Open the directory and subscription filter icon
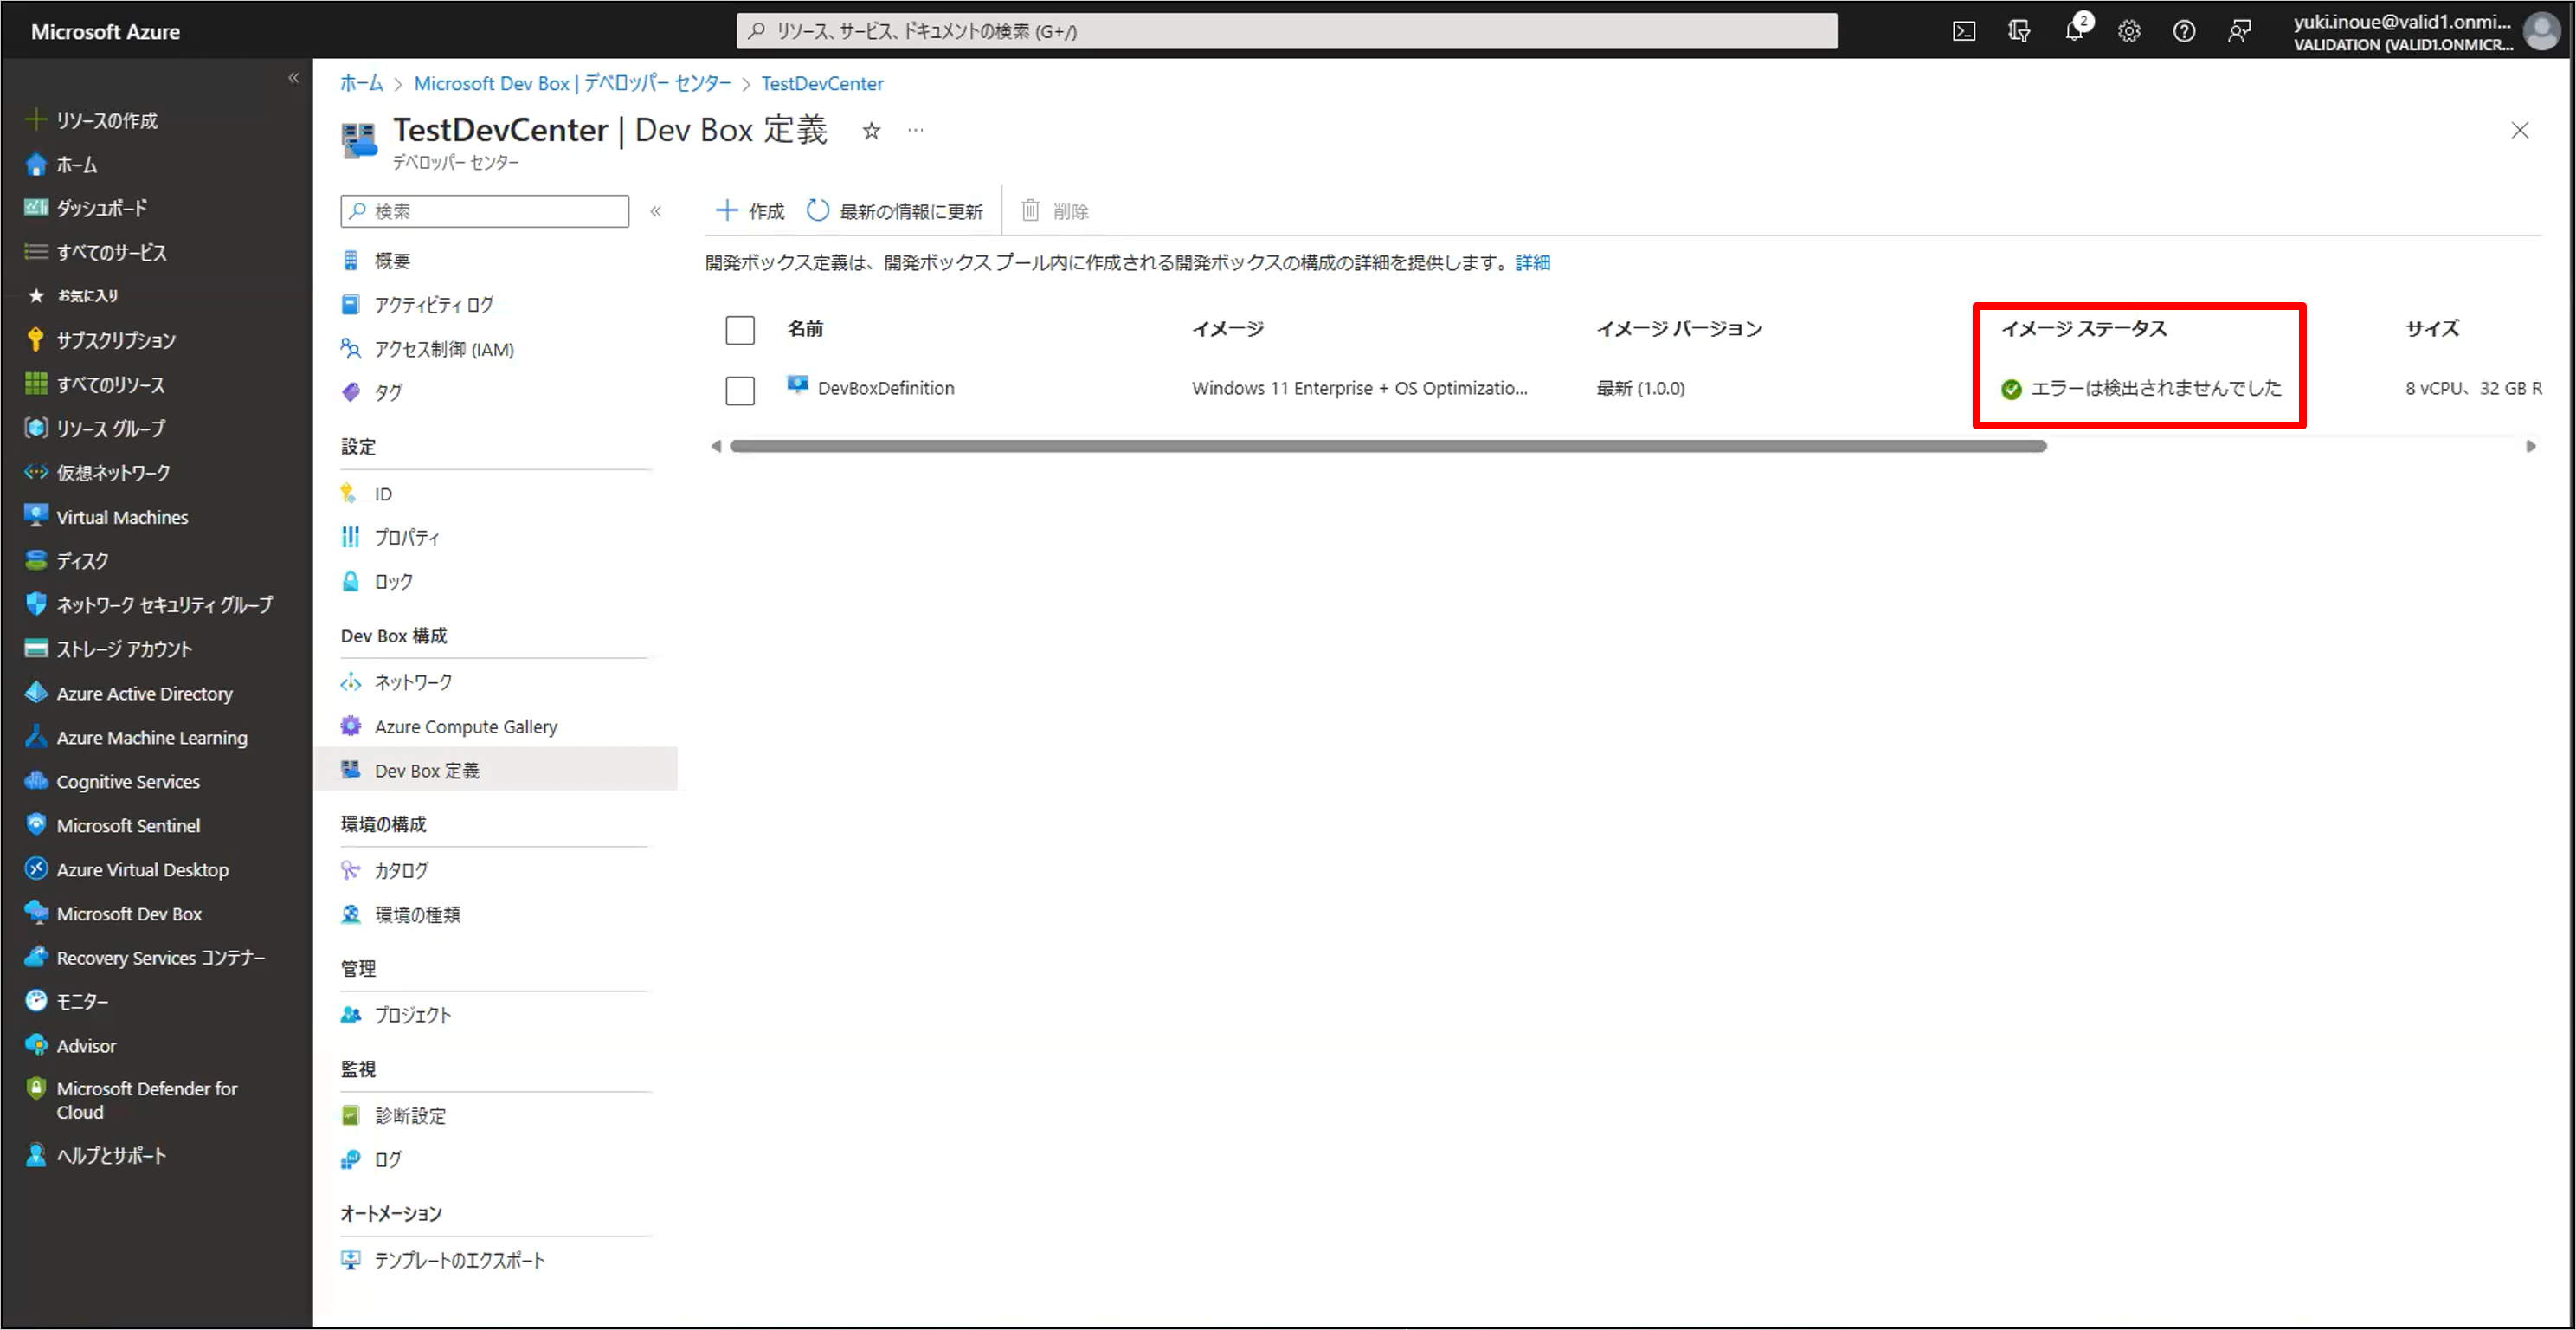The height and width of the screenshot is (1330, 2576). (x=2019, y=31)
